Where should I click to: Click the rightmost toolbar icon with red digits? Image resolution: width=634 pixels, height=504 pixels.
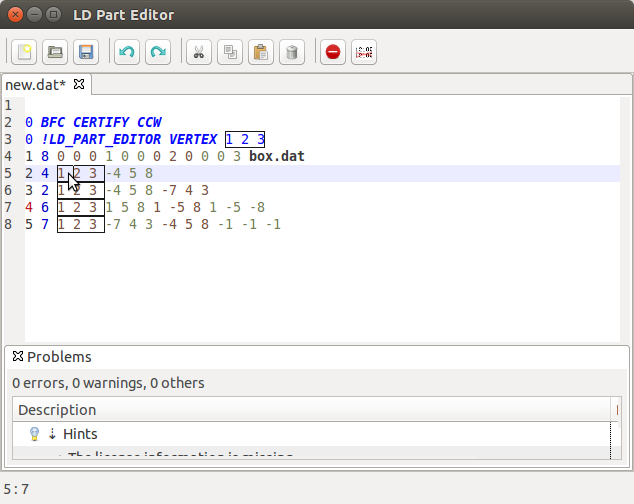[364, 52]
